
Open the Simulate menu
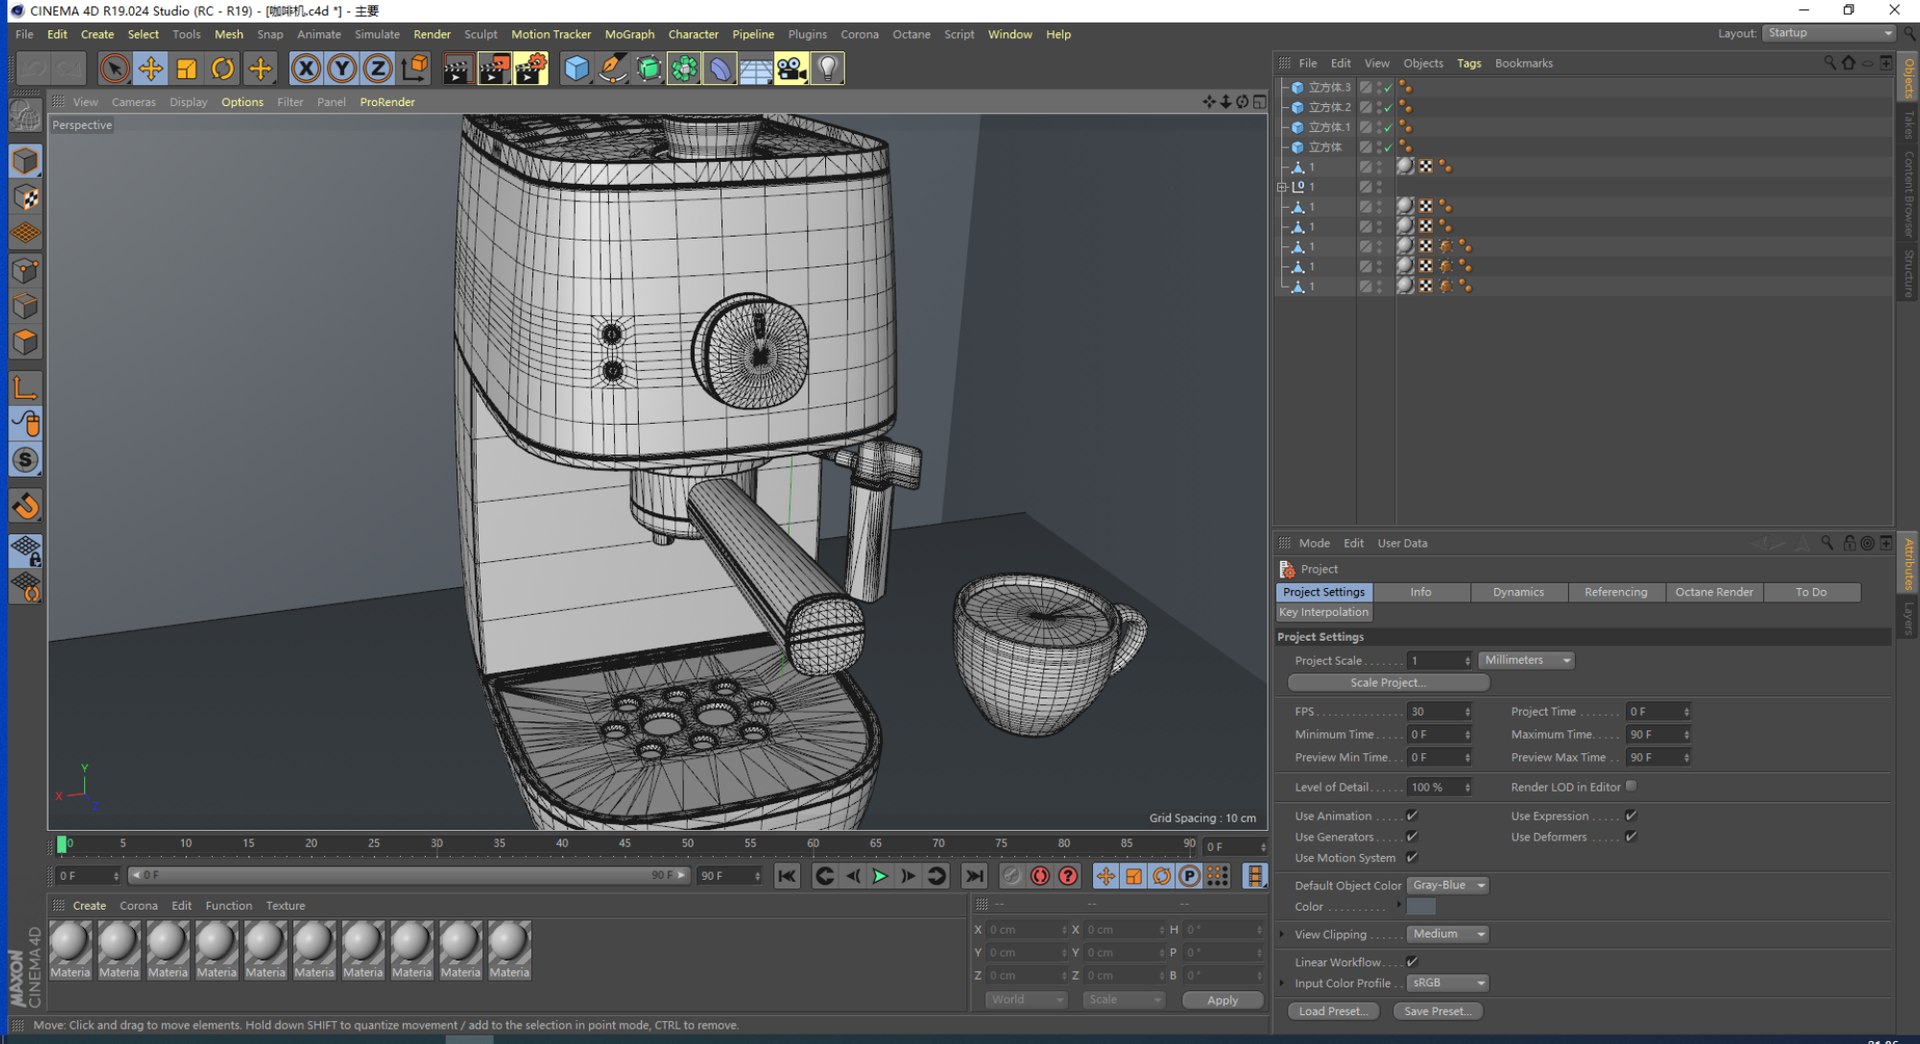tap(377, 34)
